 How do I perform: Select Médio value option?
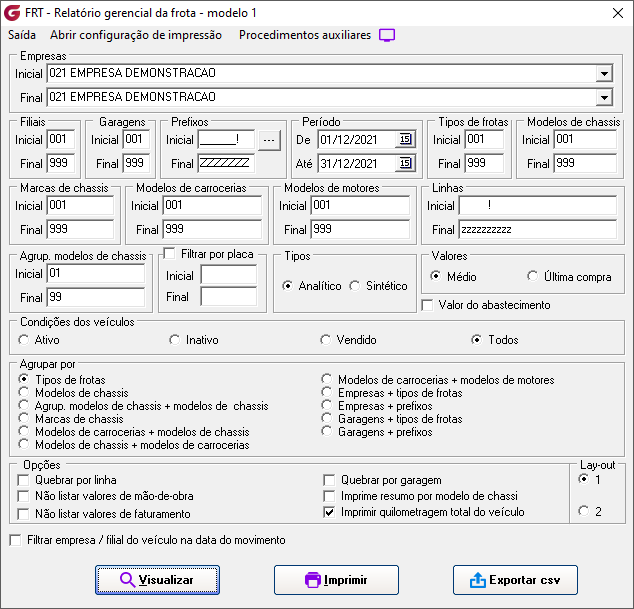(435, 277)
